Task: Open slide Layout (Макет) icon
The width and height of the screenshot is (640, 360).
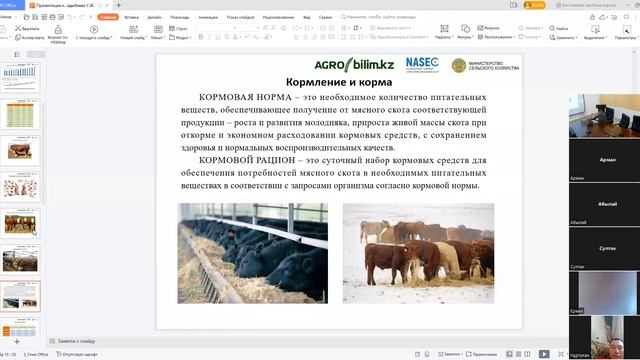Action: (x=158, y=29)
